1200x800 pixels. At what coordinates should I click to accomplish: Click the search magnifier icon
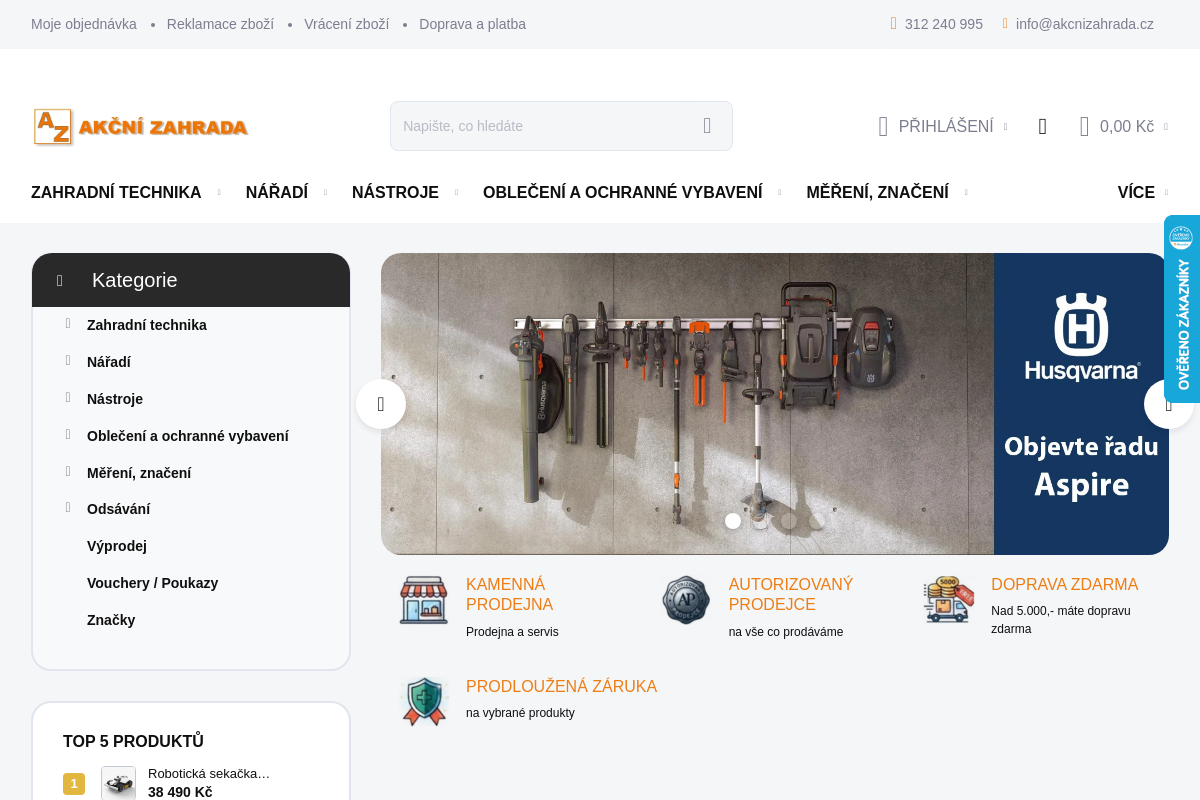[707, 126]
